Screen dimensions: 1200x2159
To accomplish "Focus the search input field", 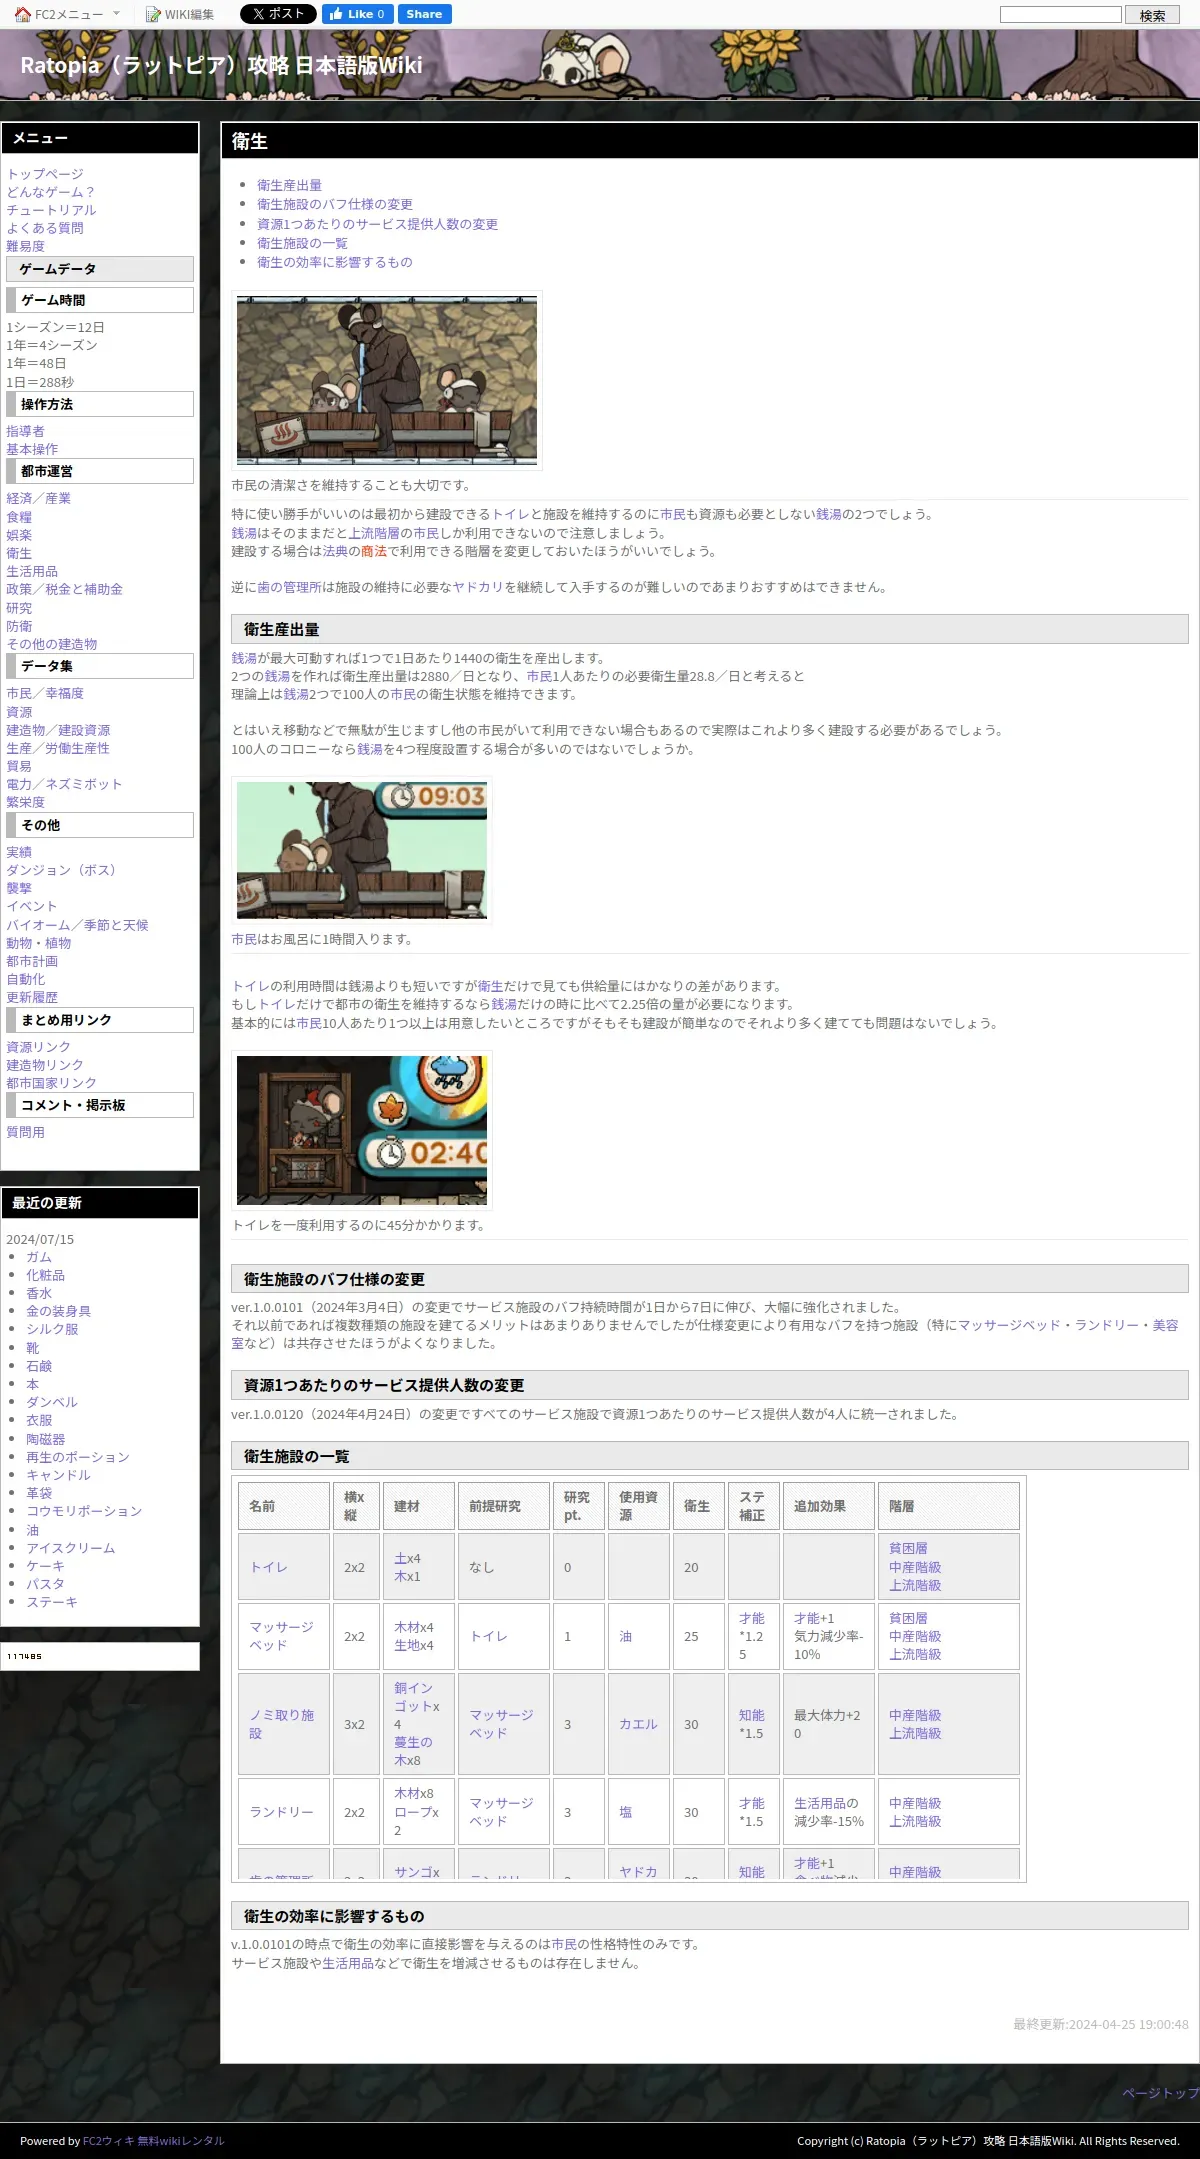I will pos(1061,14).
